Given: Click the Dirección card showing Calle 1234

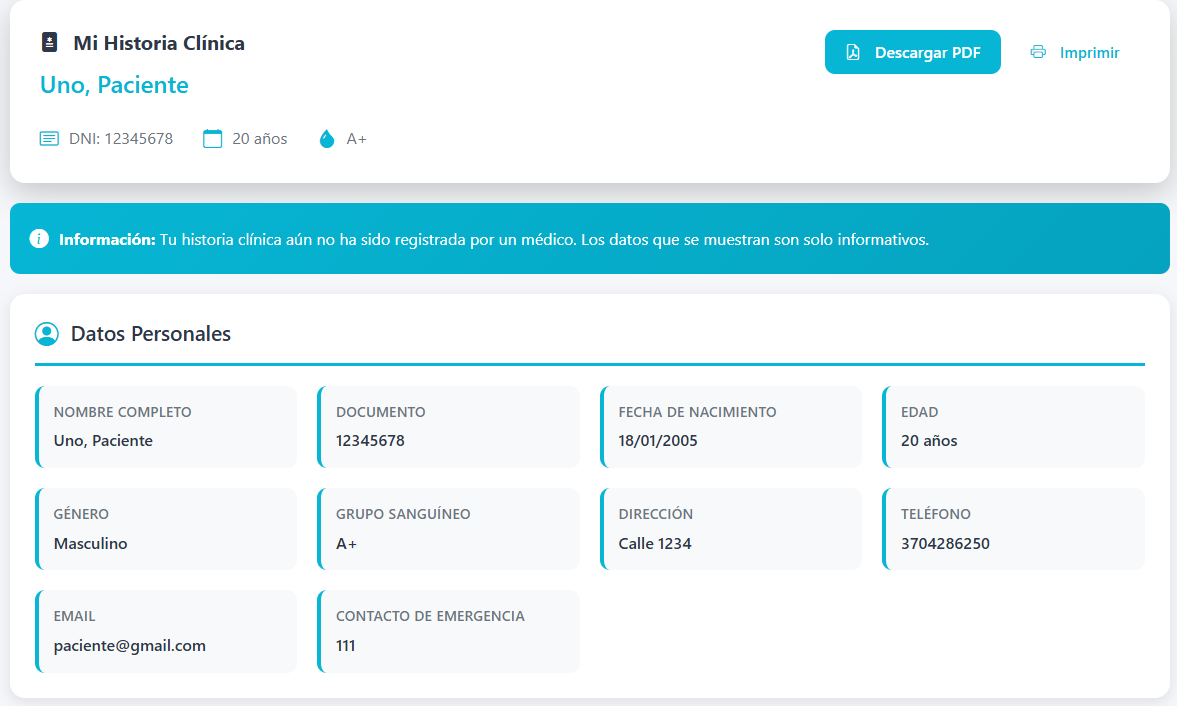Looking at the screenshot, I should [x=731, y=529].
